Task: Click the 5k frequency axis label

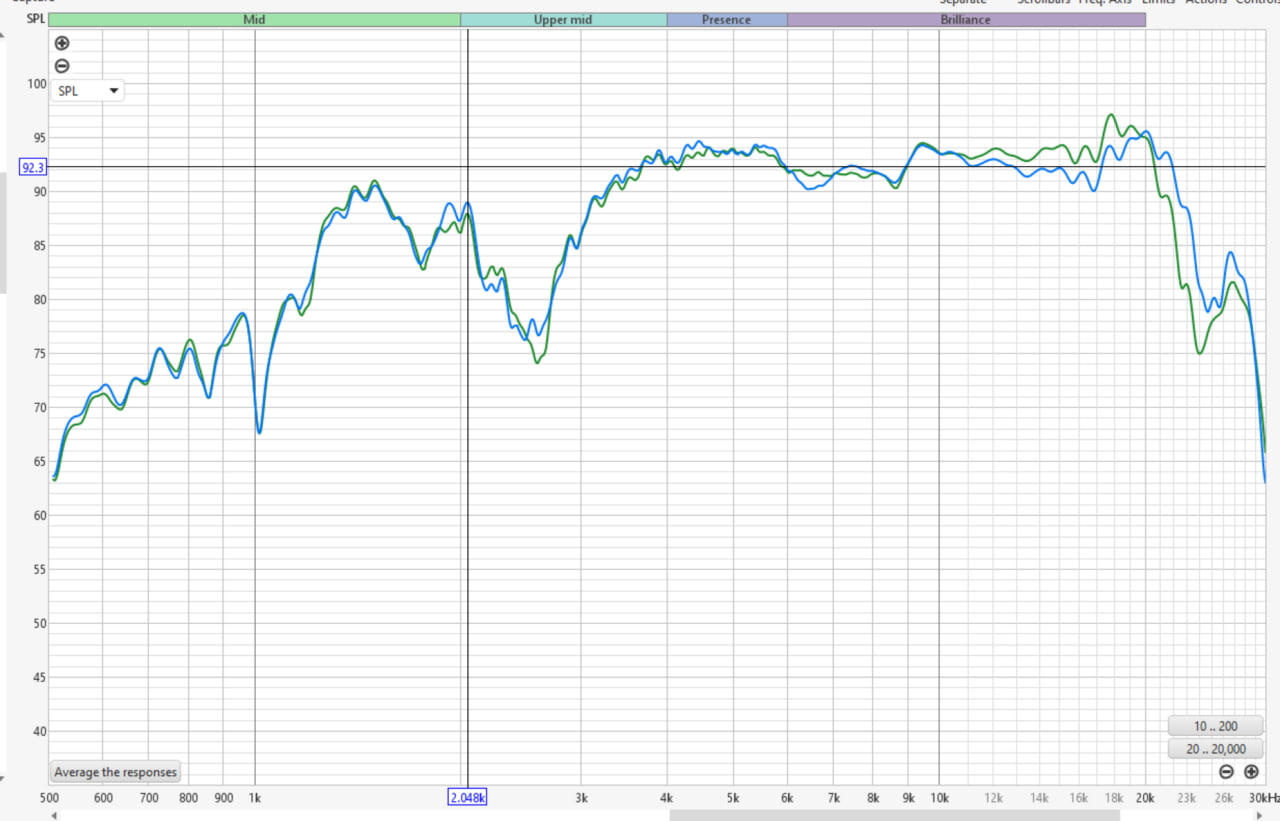Action: [733, 798]
